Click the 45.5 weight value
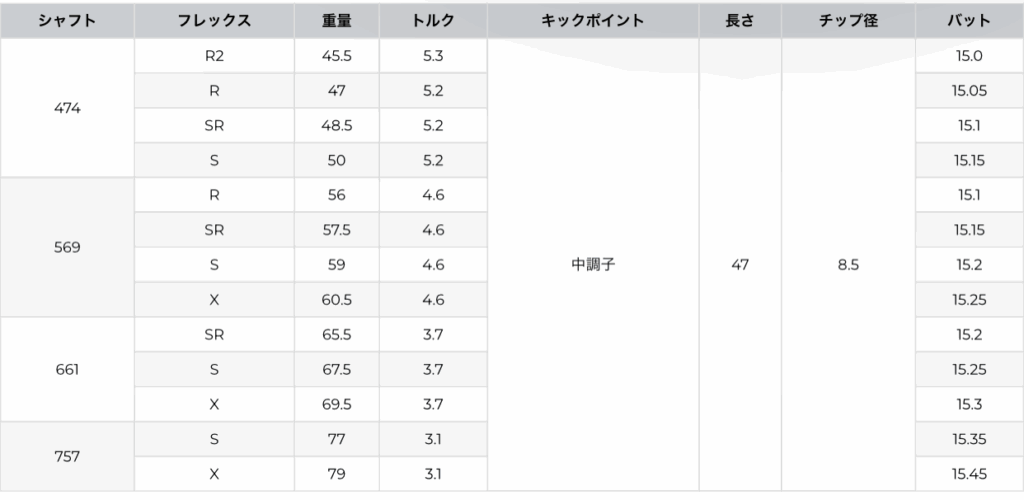 (336, 56)
